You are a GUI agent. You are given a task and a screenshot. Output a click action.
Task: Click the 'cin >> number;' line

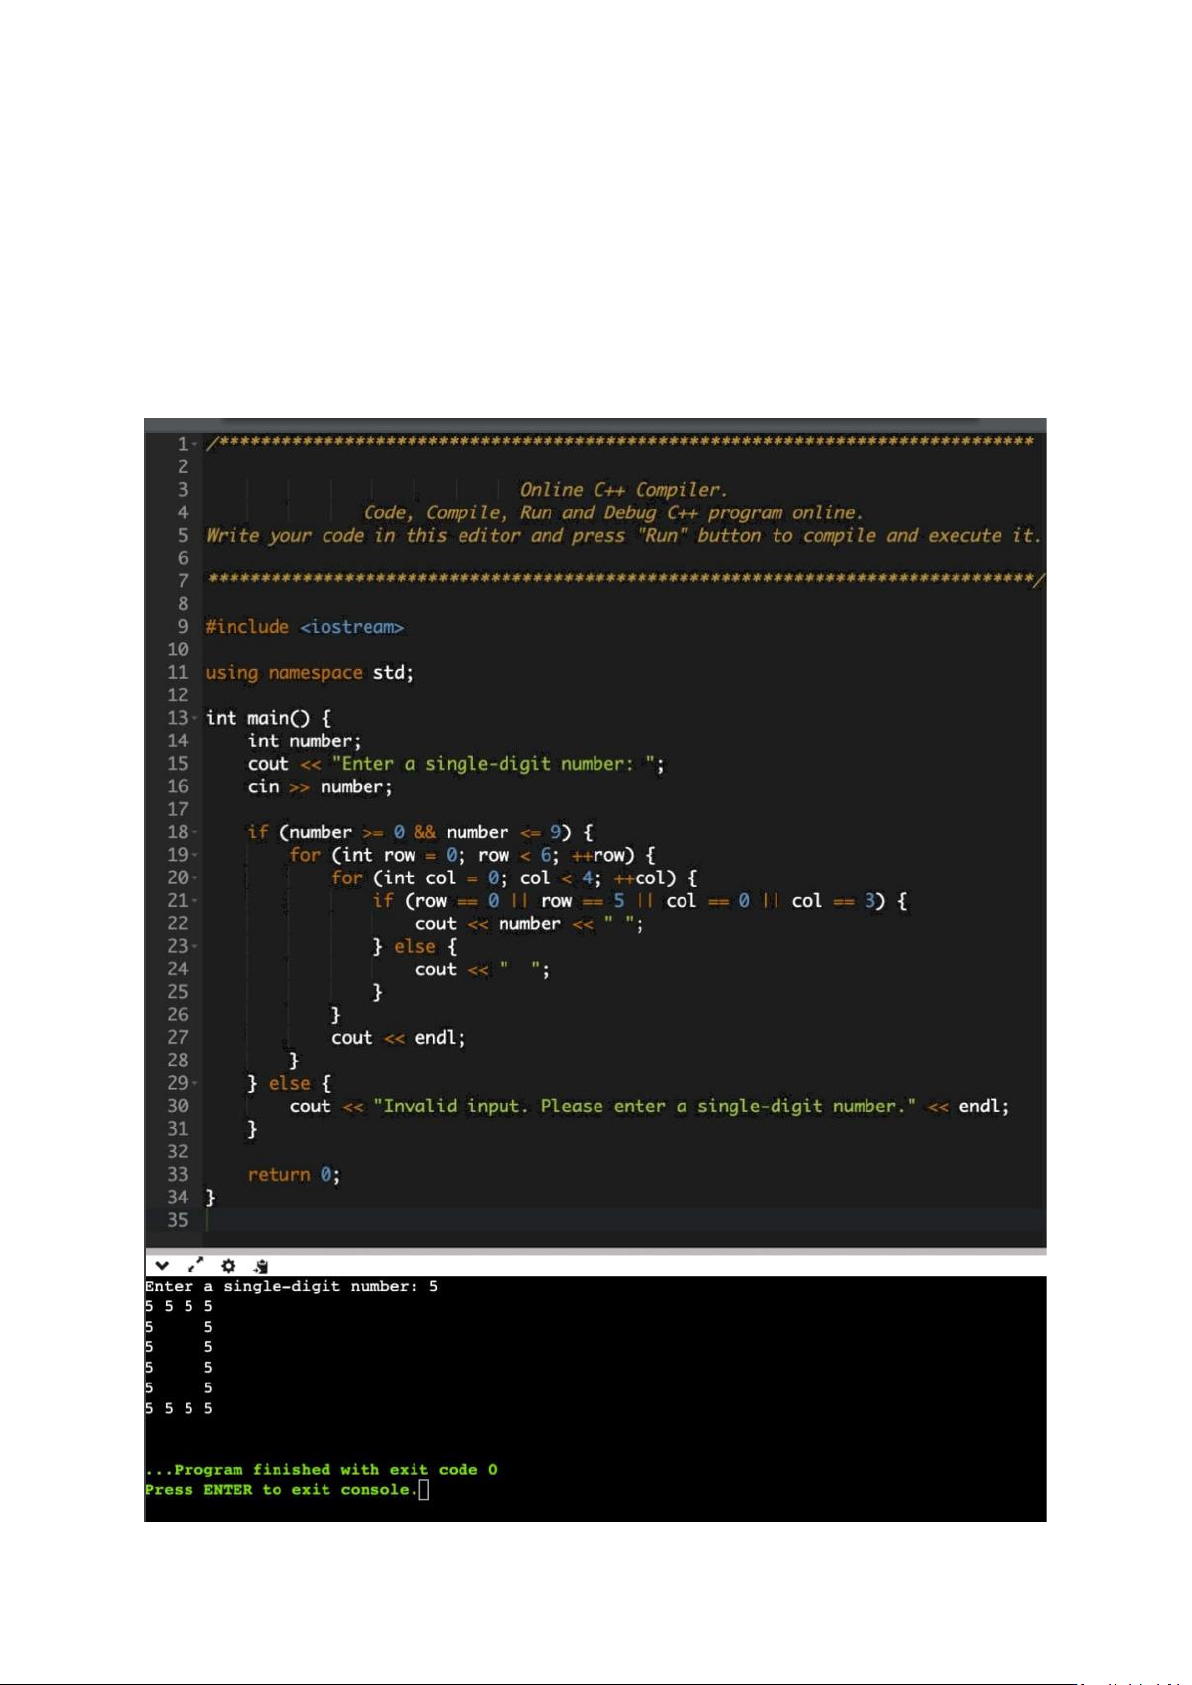point(320,787)
